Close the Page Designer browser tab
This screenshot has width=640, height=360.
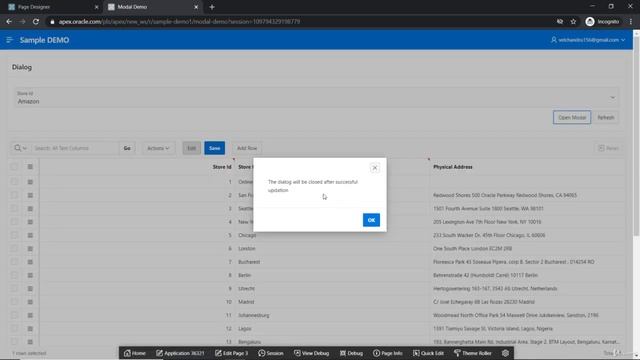point(96,7)
